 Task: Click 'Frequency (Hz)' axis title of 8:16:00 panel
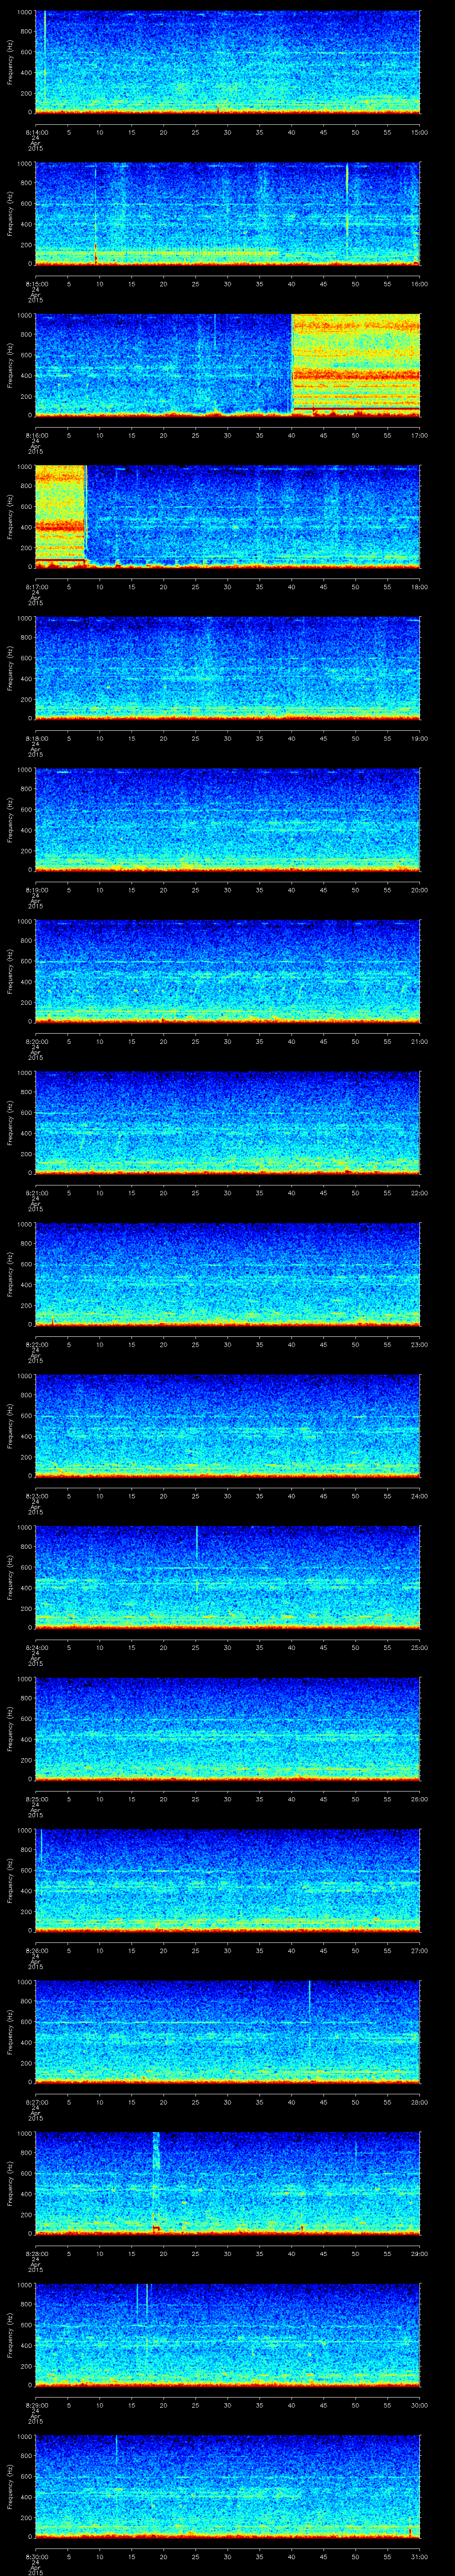pos(10,365)
